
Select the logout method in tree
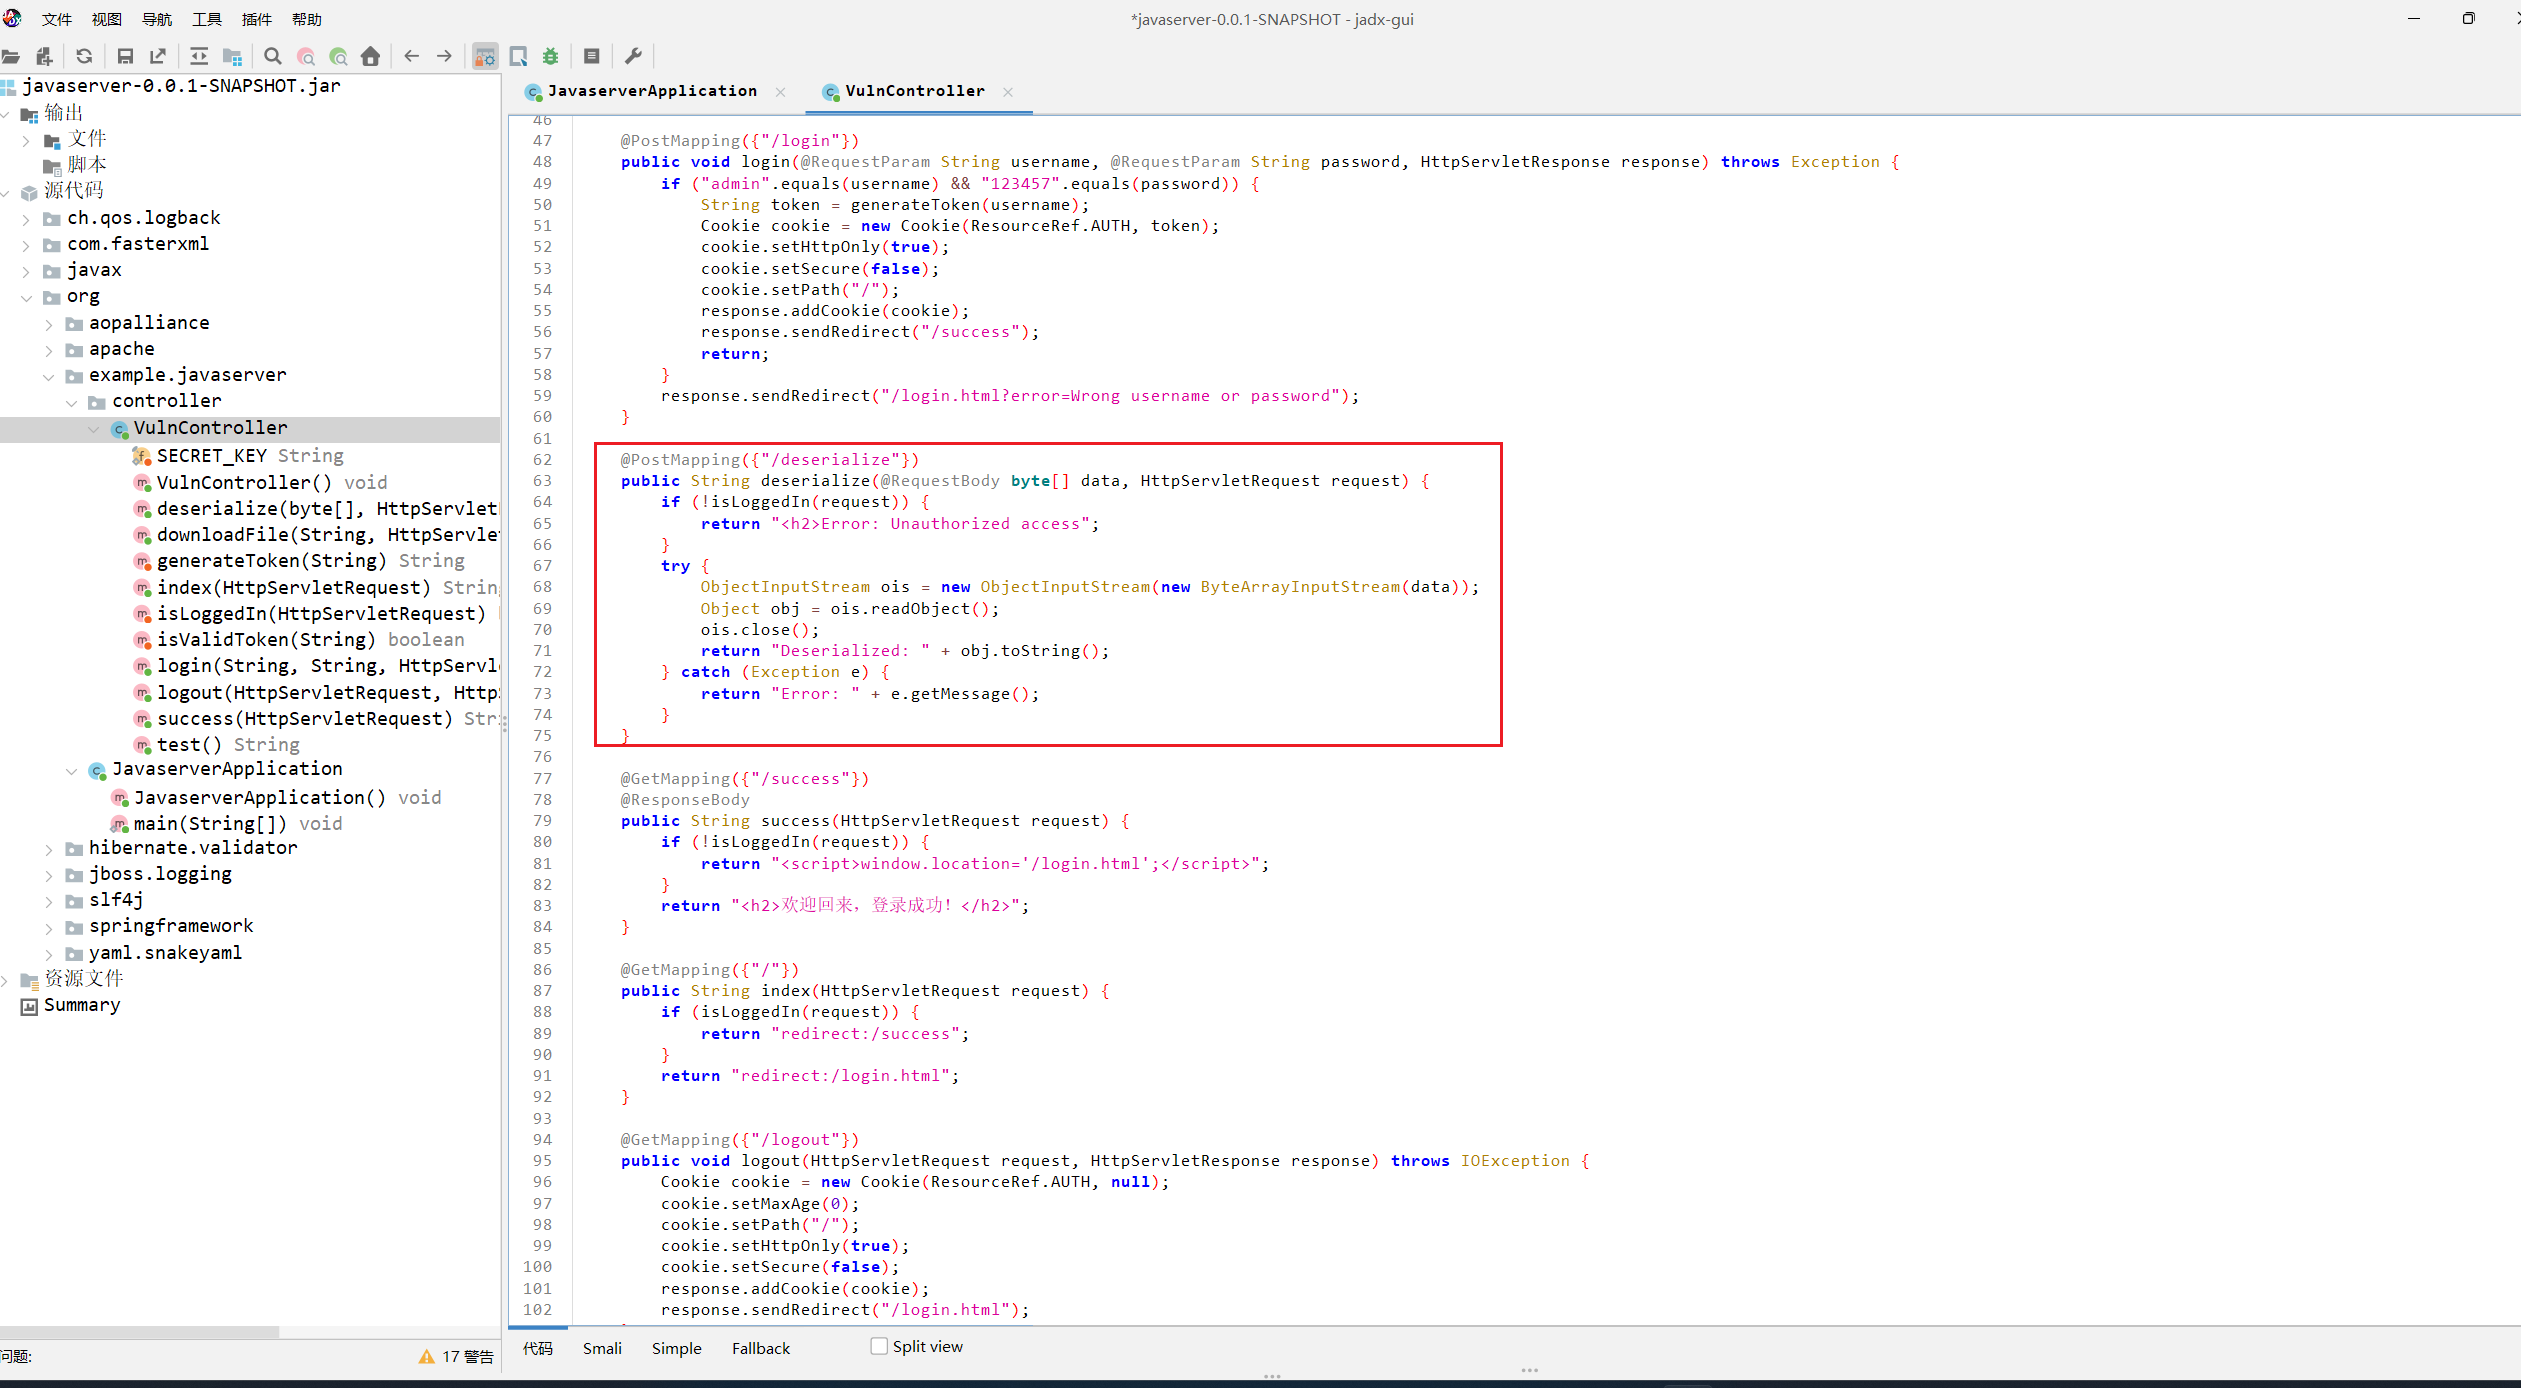click(315, 692)
